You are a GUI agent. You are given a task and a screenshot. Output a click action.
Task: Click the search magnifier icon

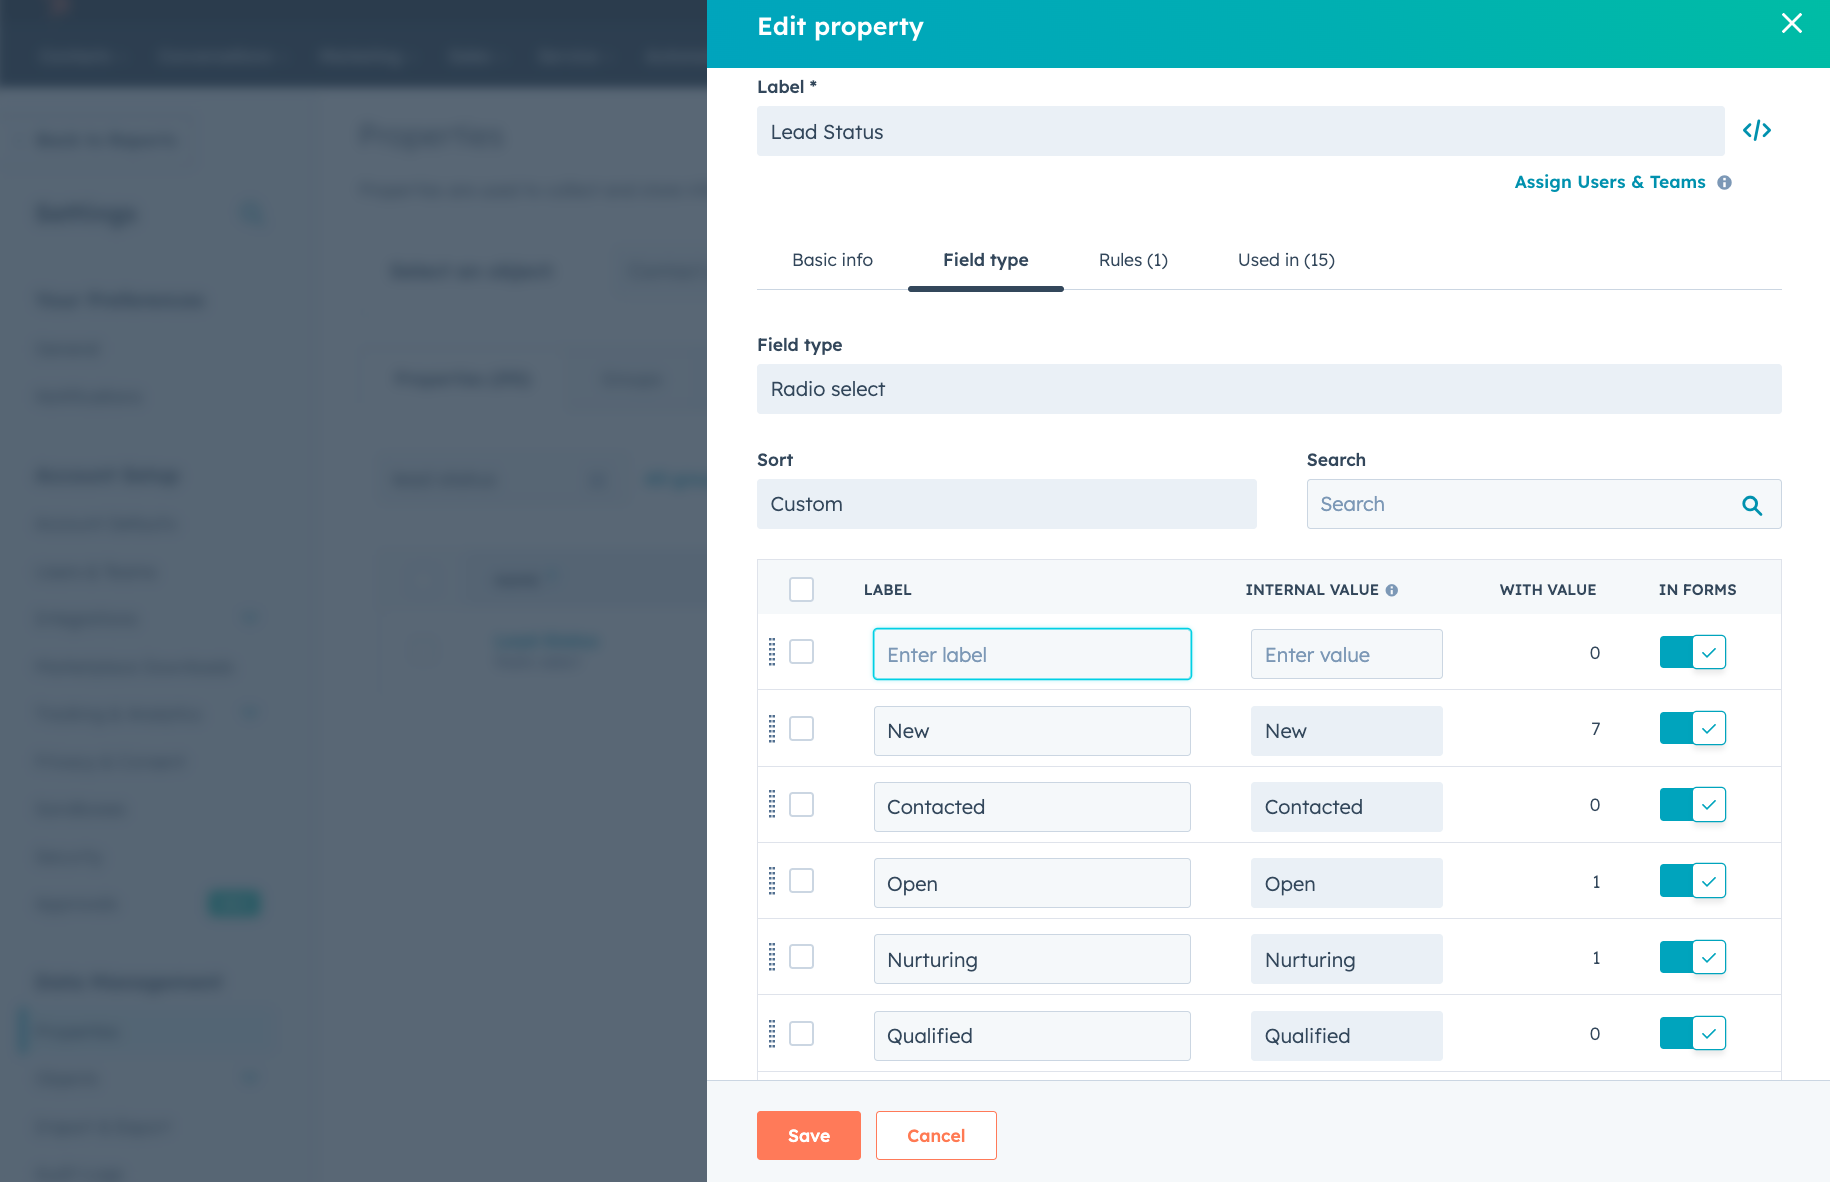tap(1752, 504)
